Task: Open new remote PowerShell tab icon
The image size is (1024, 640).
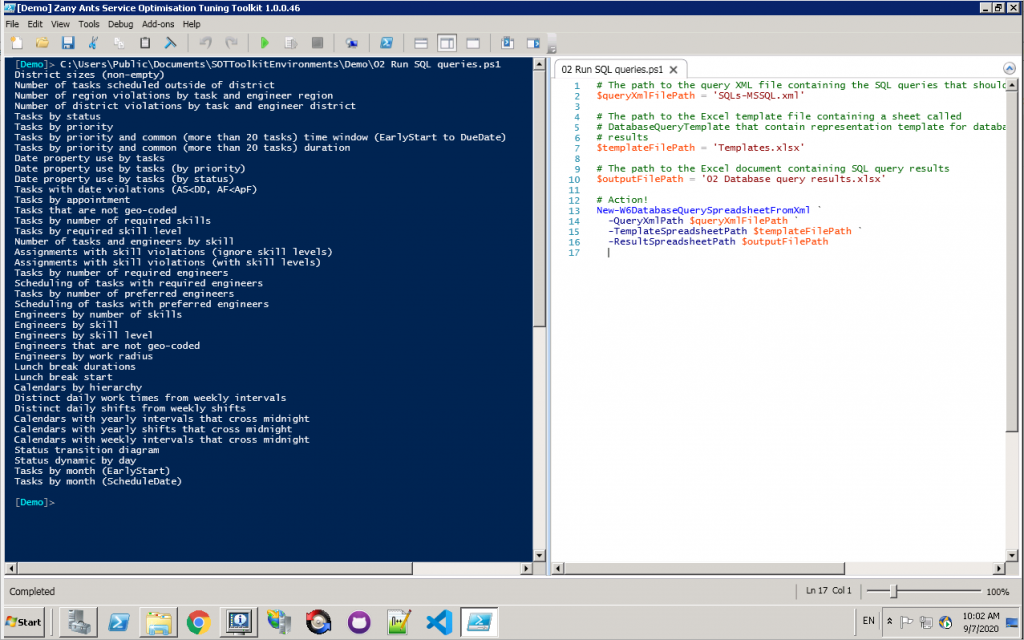Action: 352,43
